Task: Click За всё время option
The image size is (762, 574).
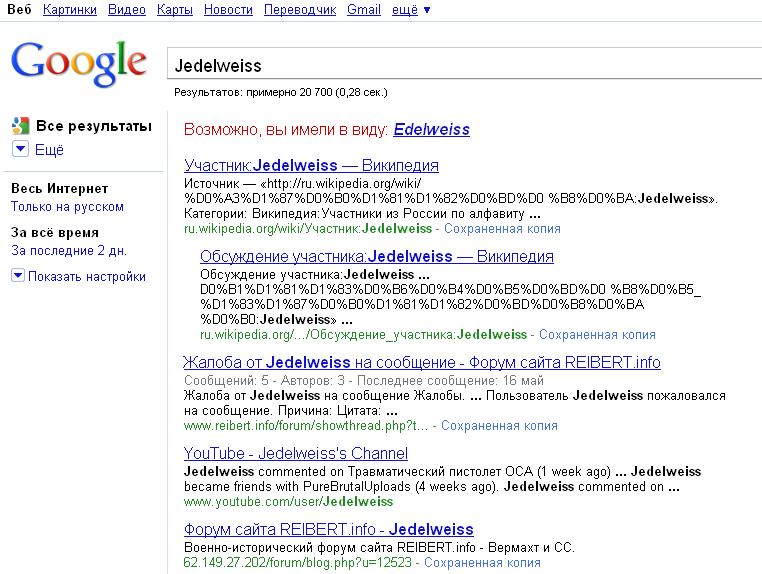Action: coord(55,233)
